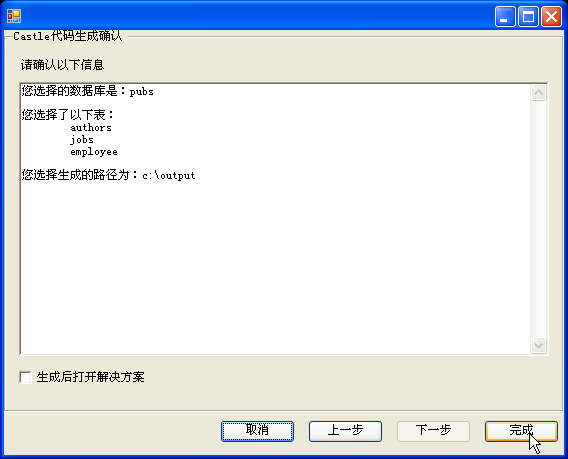Place the cursor in the blank area of the confirmation box
Viewport: 568px width, 459px height.
pos(275,264)
